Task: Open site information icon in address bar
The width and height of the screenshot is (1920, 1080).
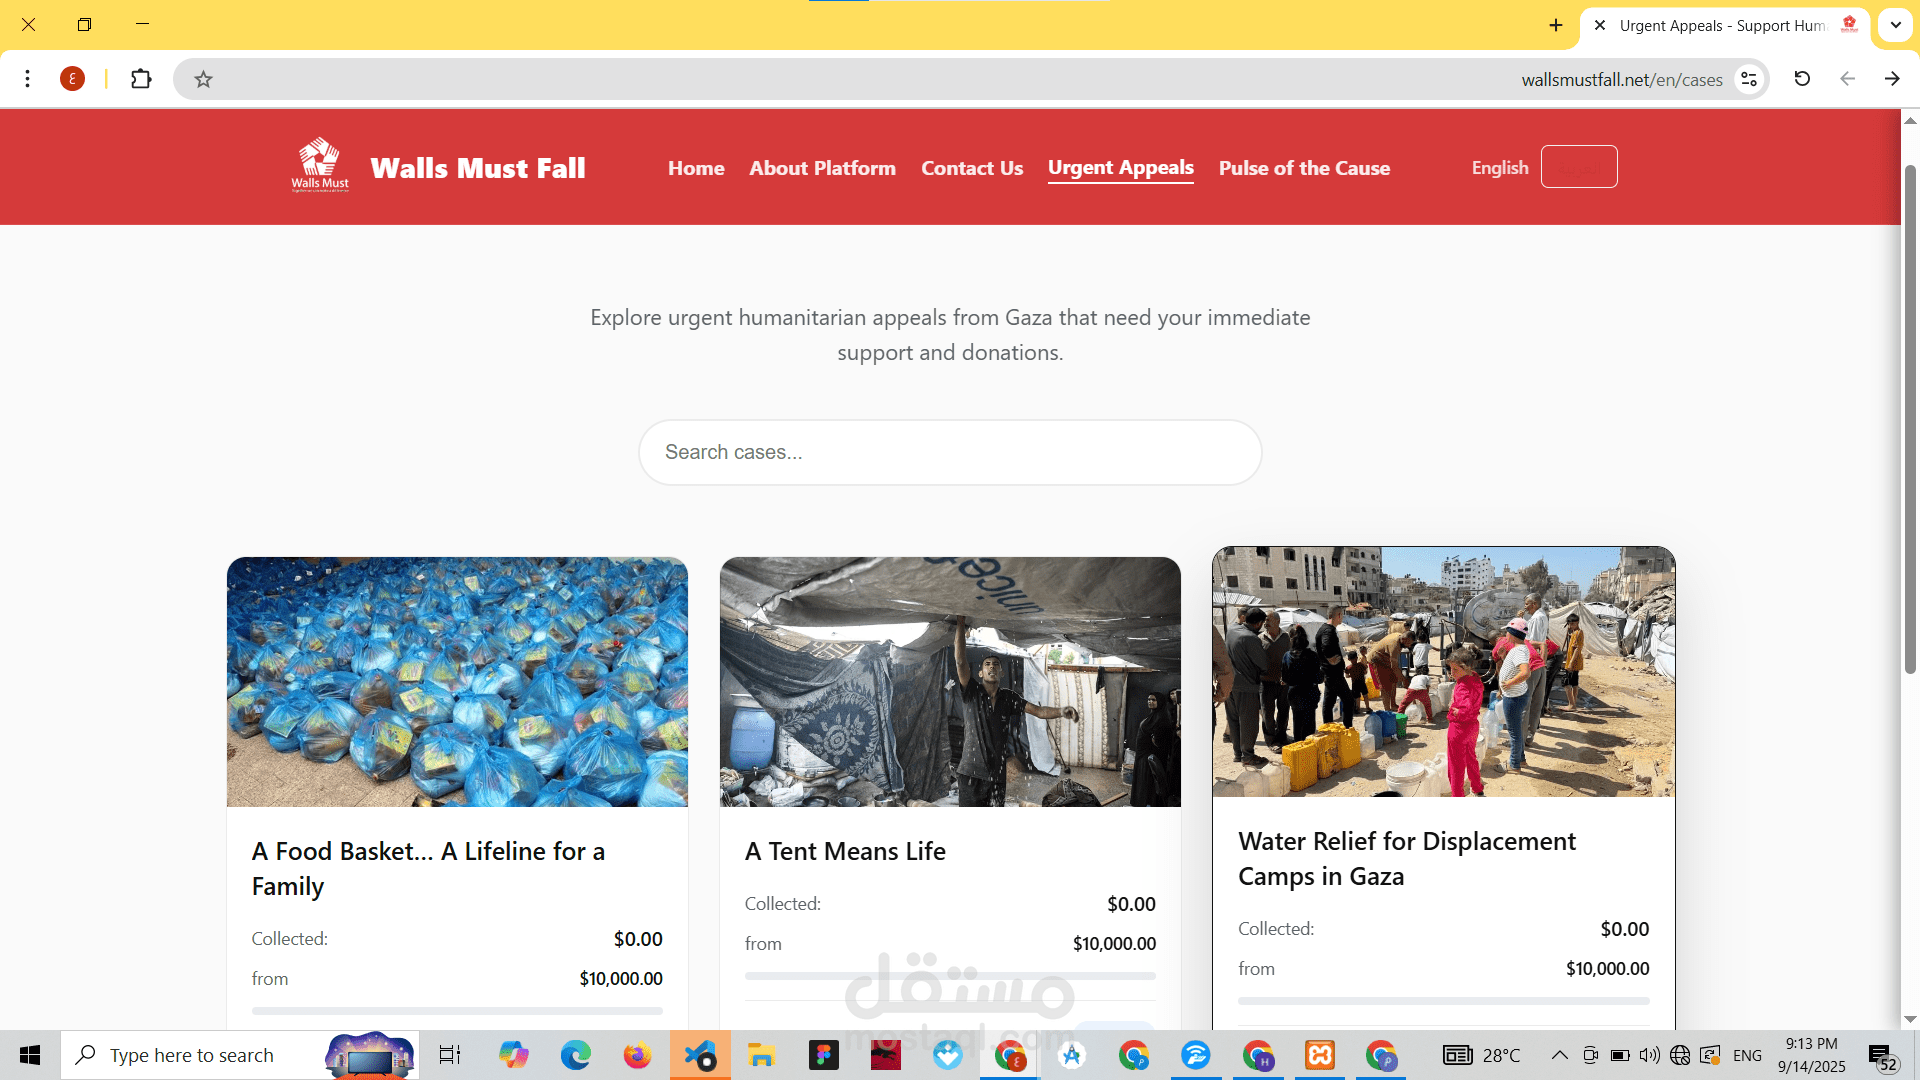Action: (1749, 79)
